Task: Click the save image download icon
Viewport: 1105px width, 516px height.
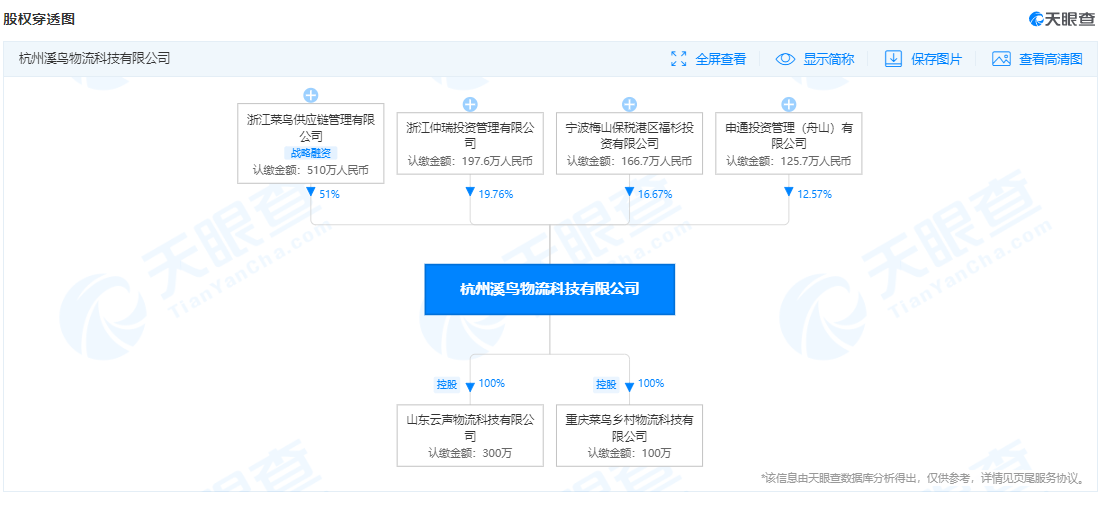Action: tap(893, 59)
